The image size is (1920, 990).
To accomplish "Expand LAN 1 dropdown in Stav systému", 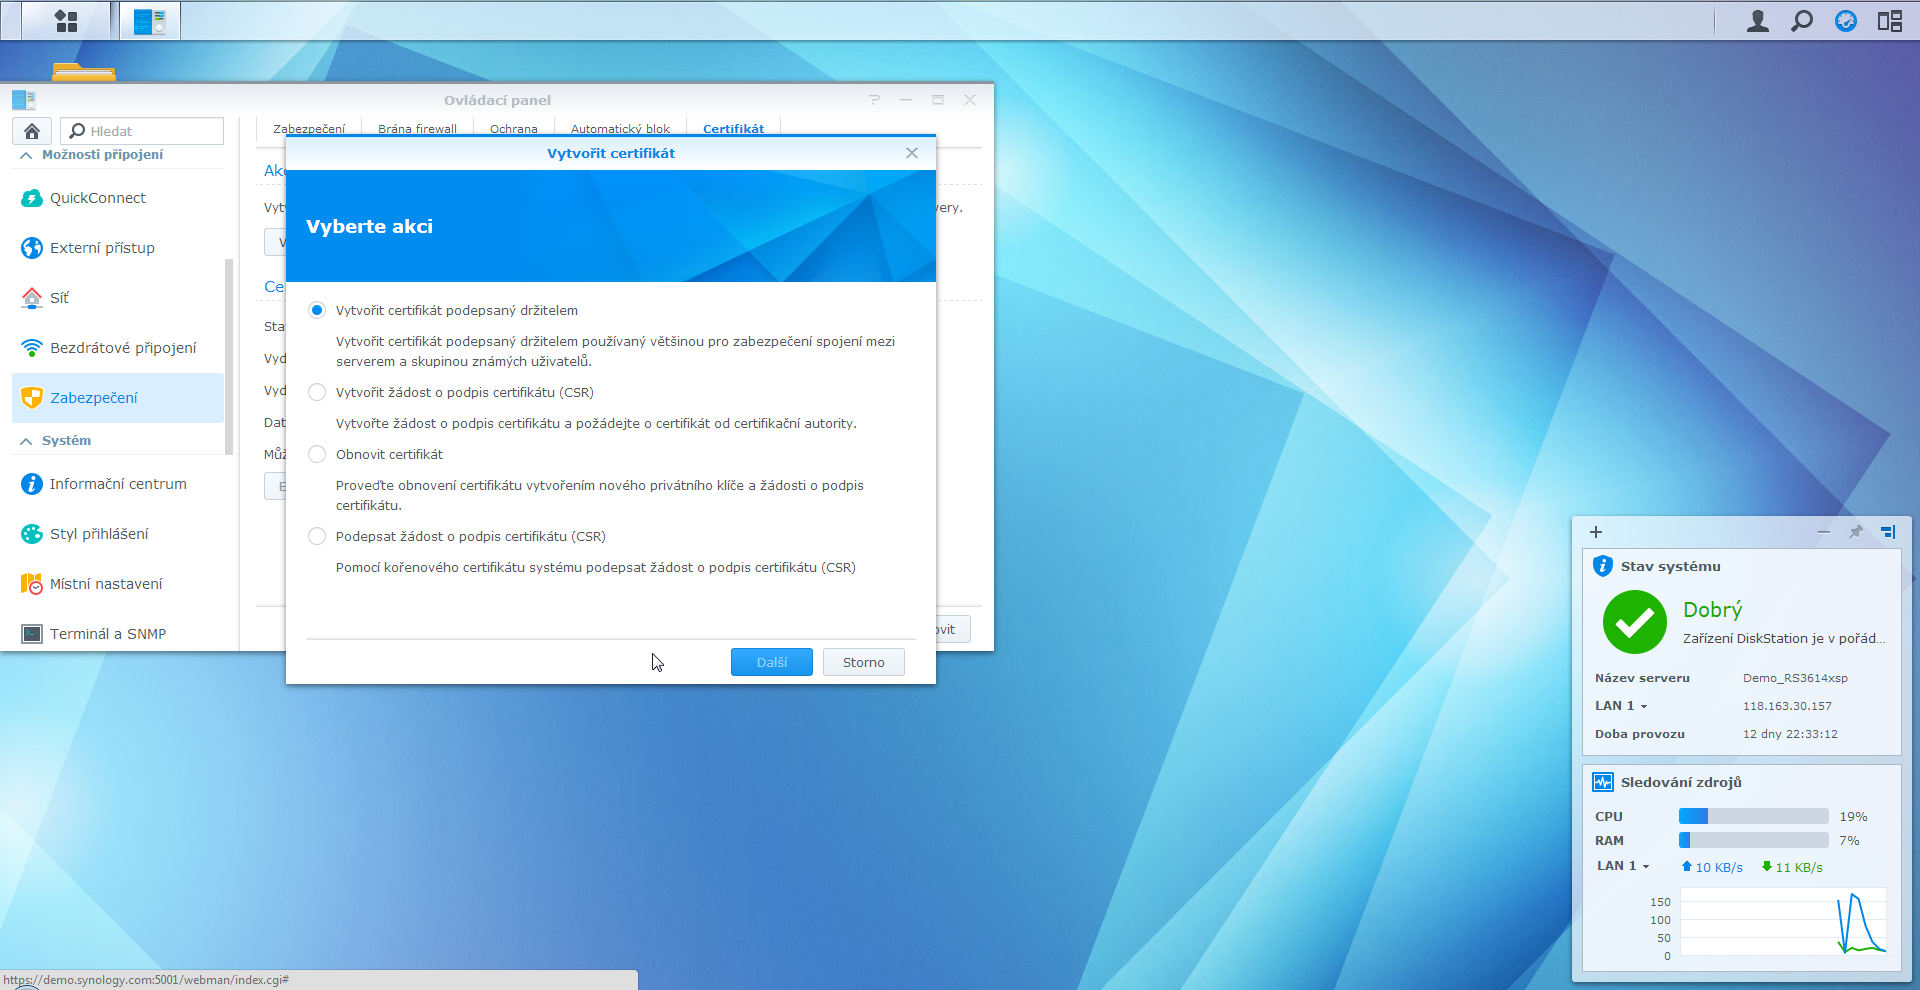I will 1643,706.
